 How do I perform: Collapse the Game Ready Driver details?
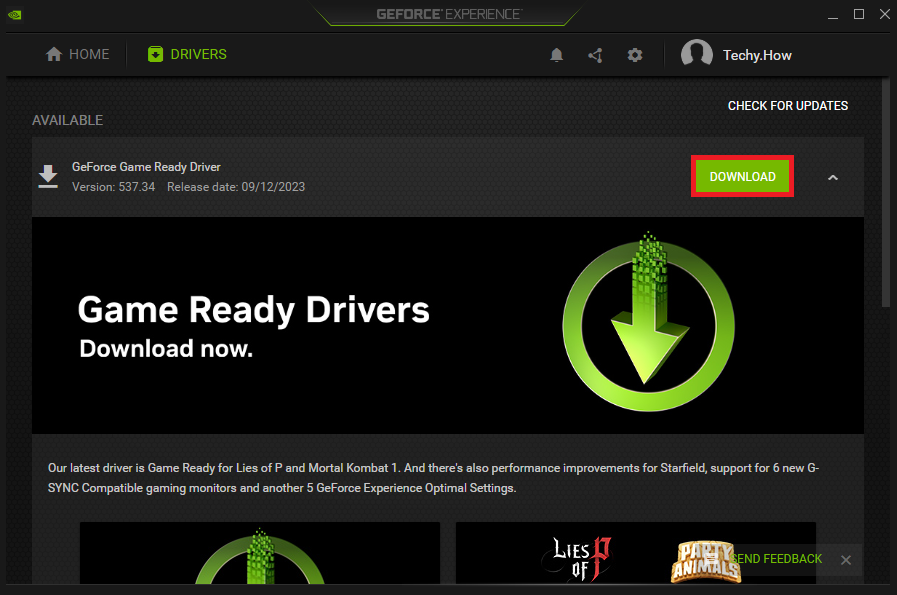tap(832, 177)
